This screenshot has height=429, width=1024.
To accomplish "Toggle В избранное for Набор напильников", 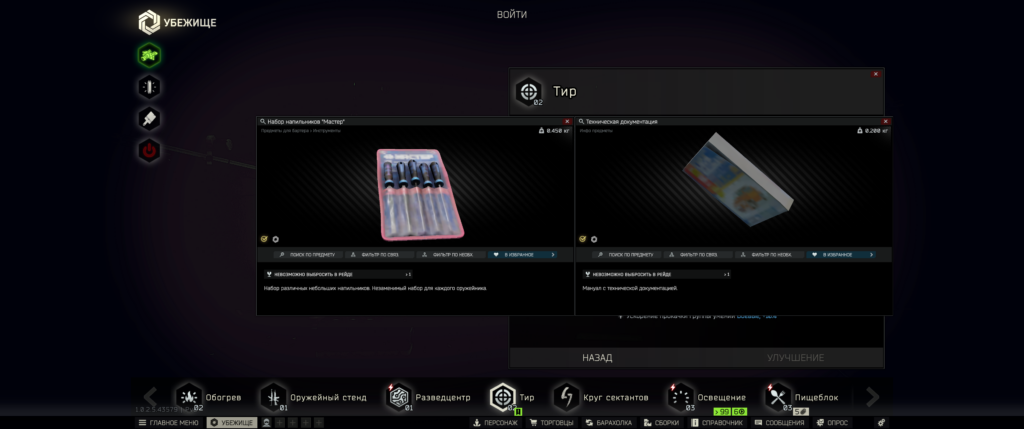I will 523,255.
